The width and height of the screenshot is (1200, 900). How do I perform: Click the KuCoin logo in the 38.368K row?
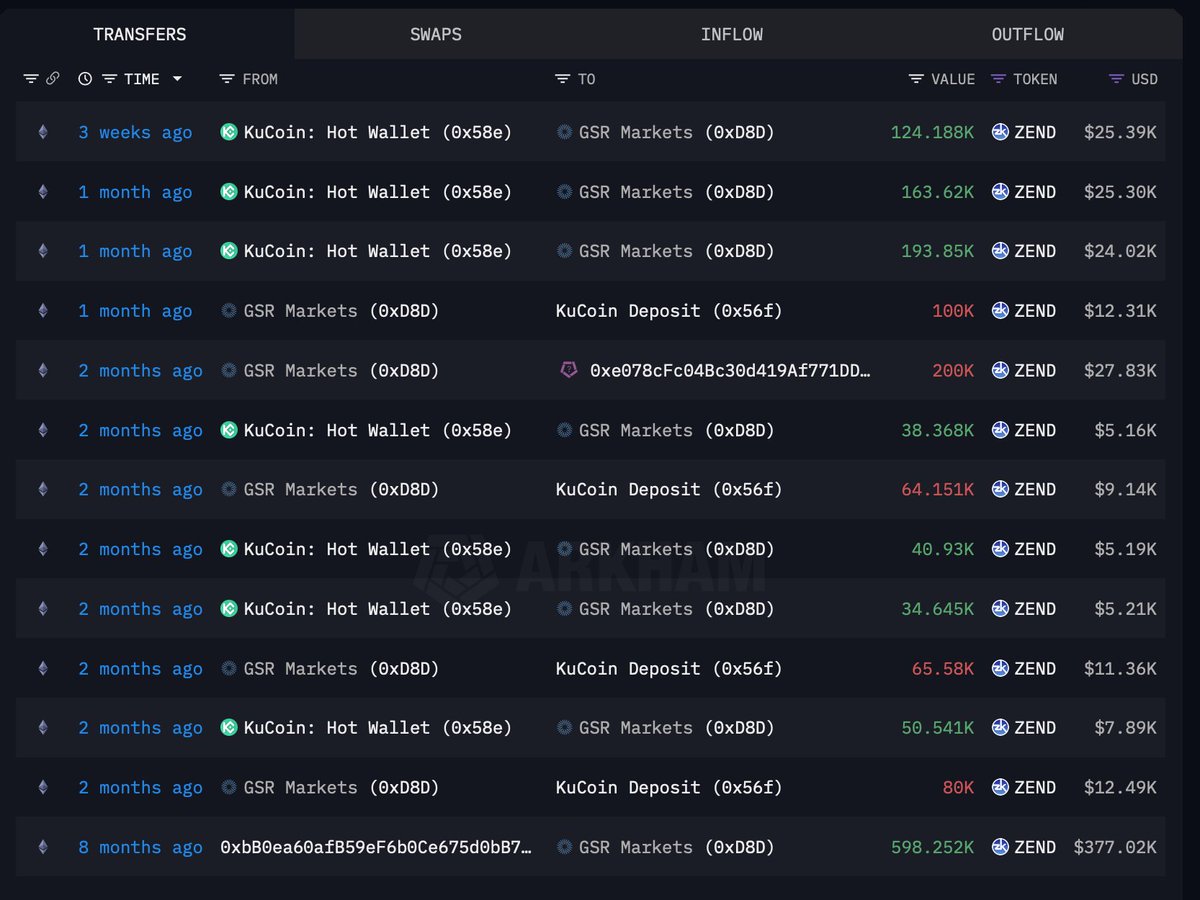(229, 430)
